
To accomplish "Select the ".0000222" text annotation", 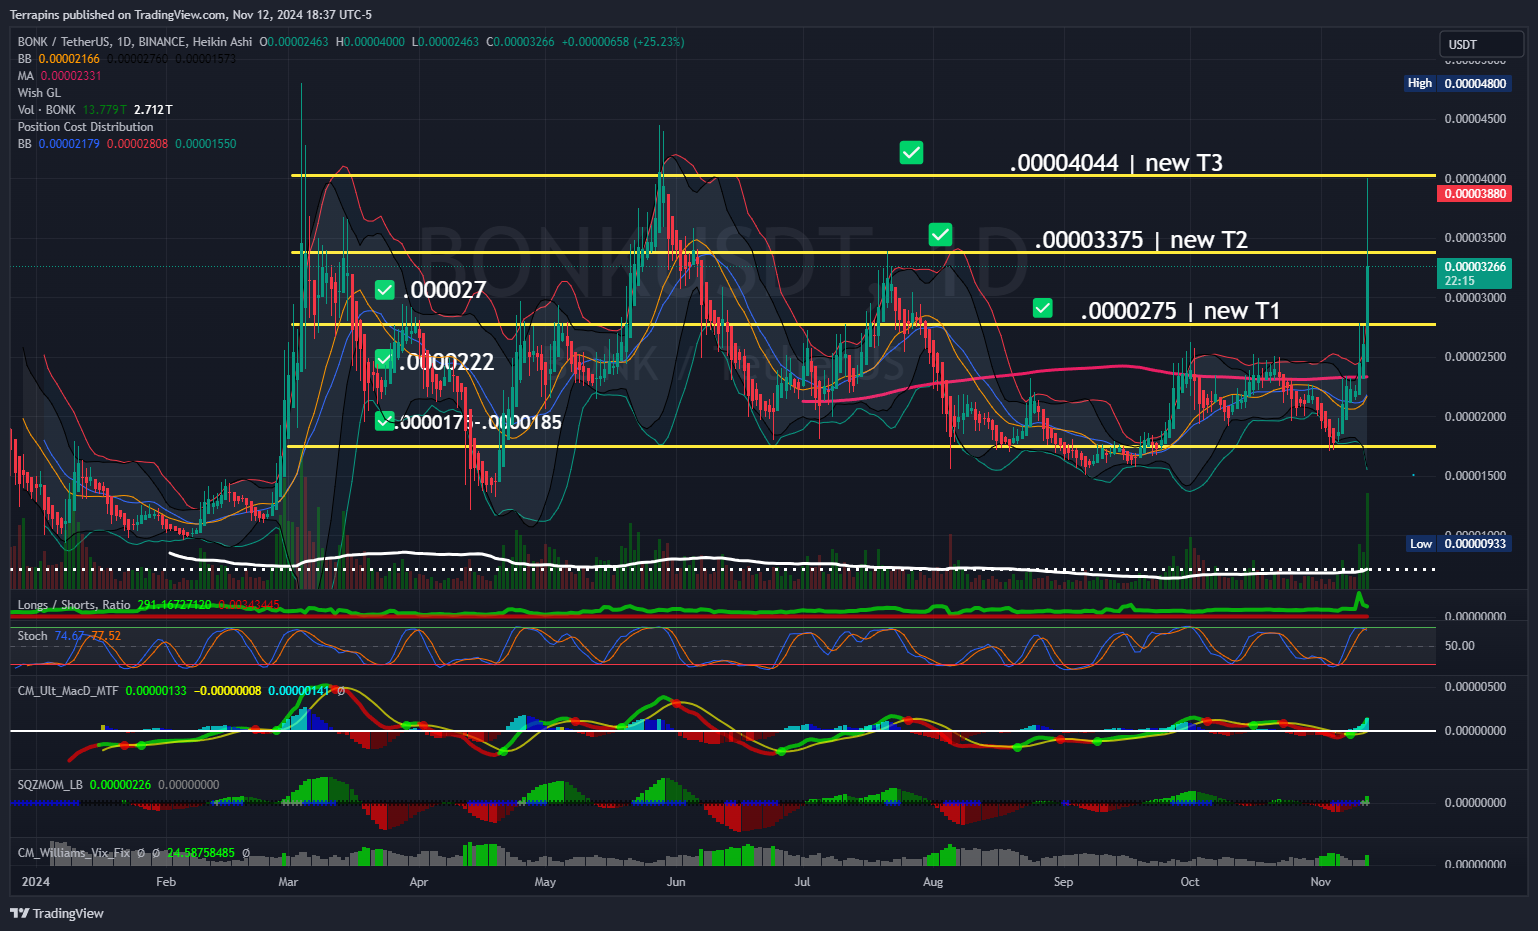I will click(447, 362).
